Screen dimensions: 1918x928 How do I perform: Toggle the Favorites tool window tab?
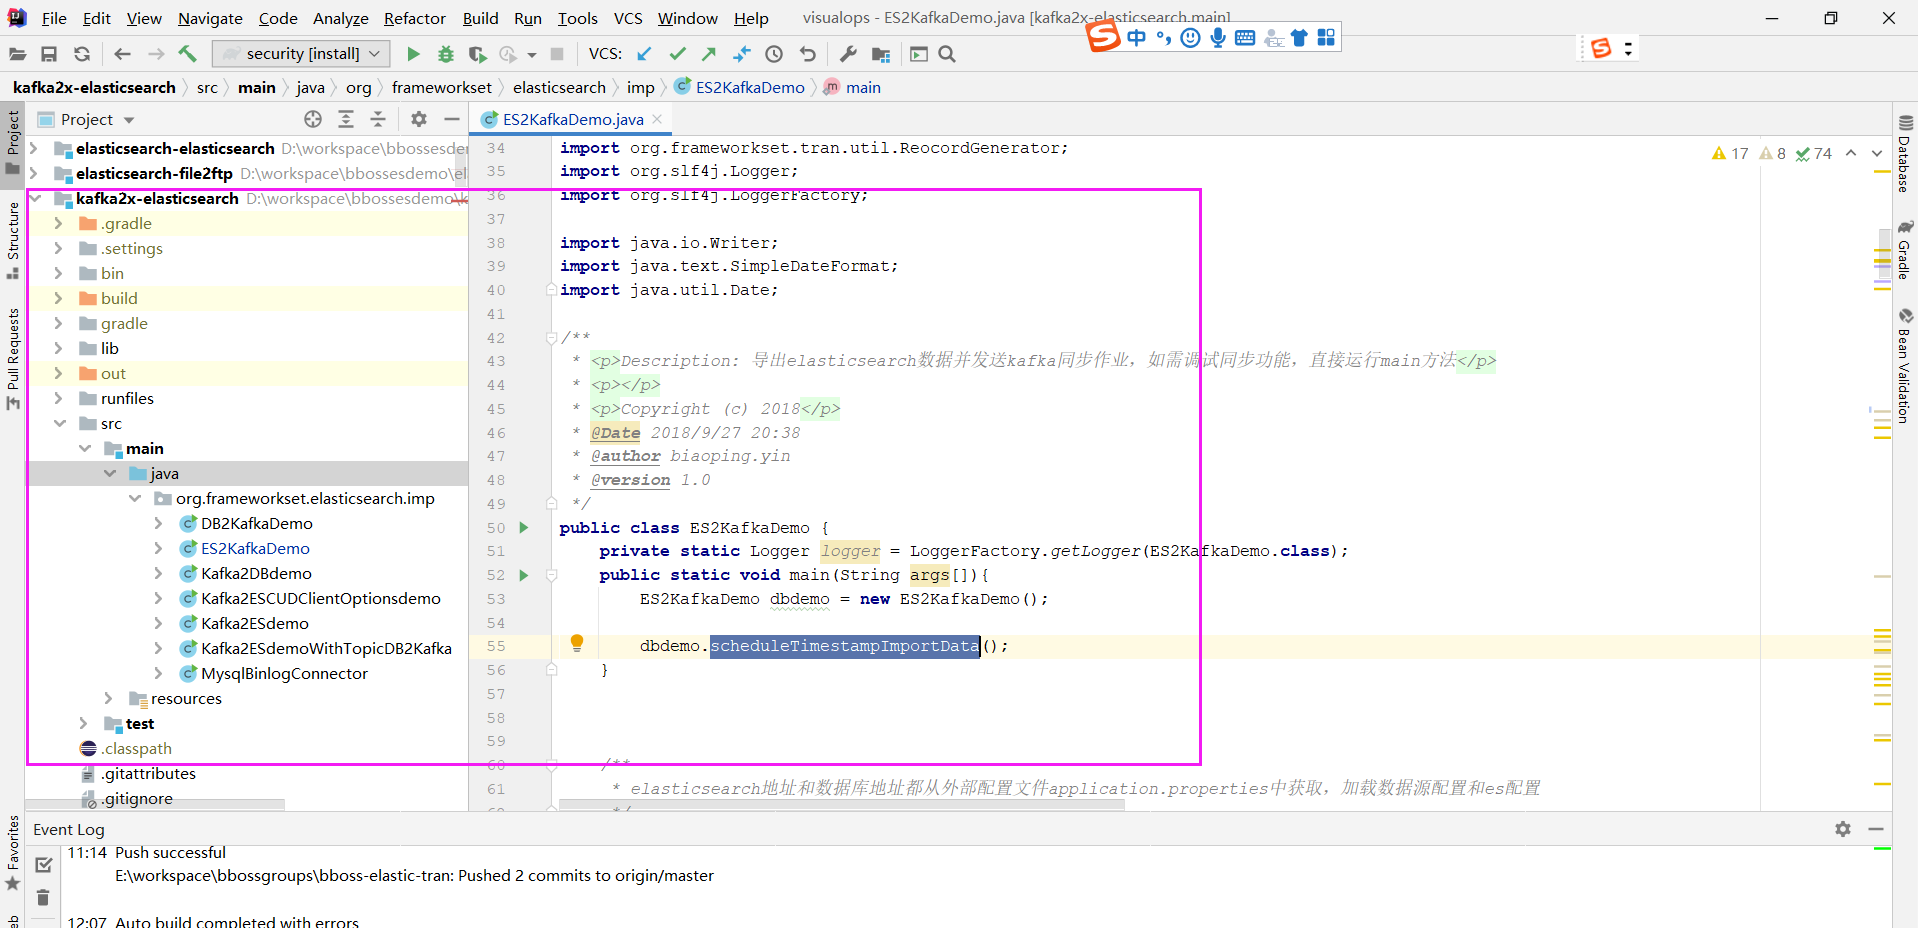coord(12,854)
